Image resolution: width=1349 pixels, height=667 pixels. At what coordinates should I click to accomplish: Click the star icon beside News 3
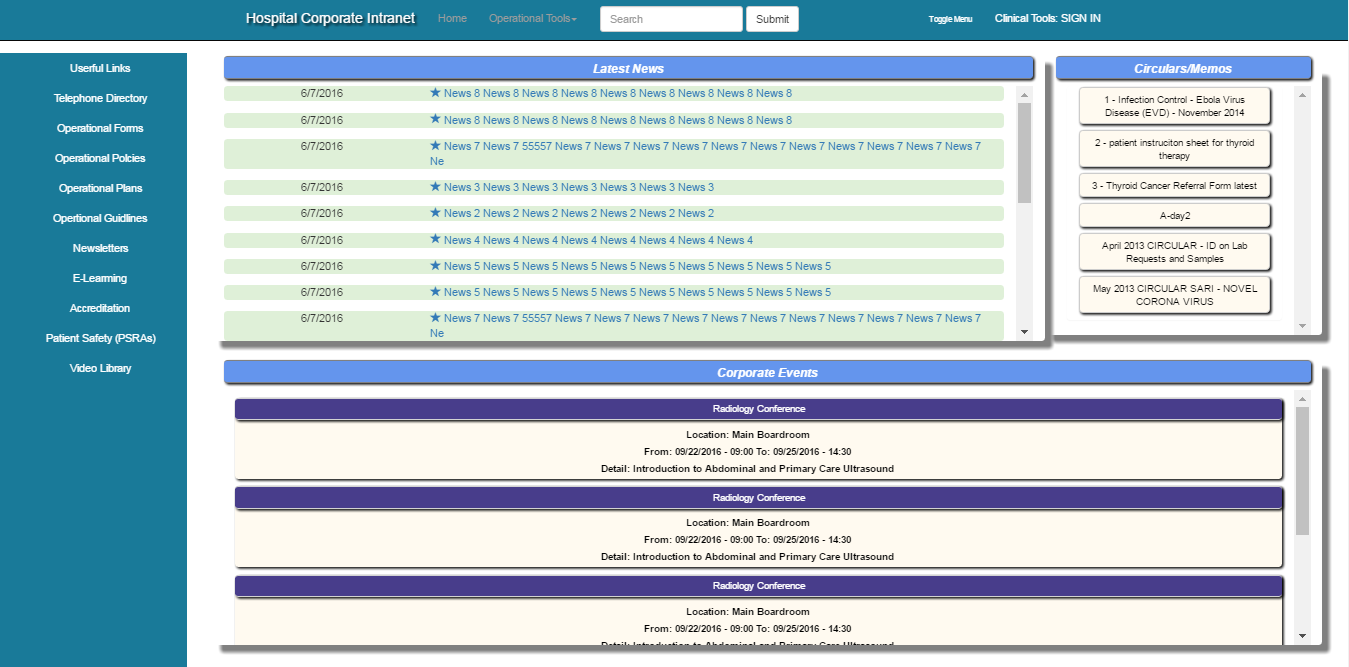(x=435, y=187)
